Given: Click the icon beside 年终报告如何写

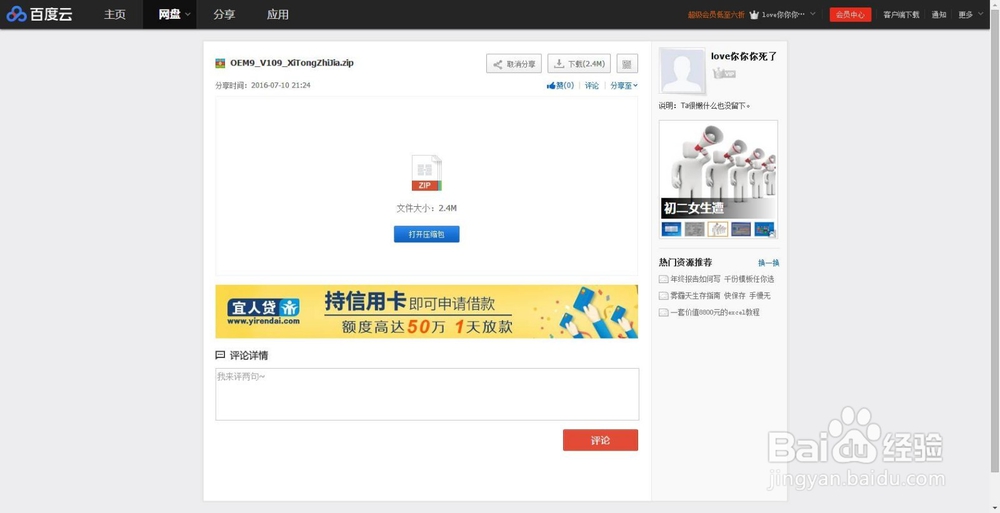Looking at the screenshot, I should [x=663, y=279].
